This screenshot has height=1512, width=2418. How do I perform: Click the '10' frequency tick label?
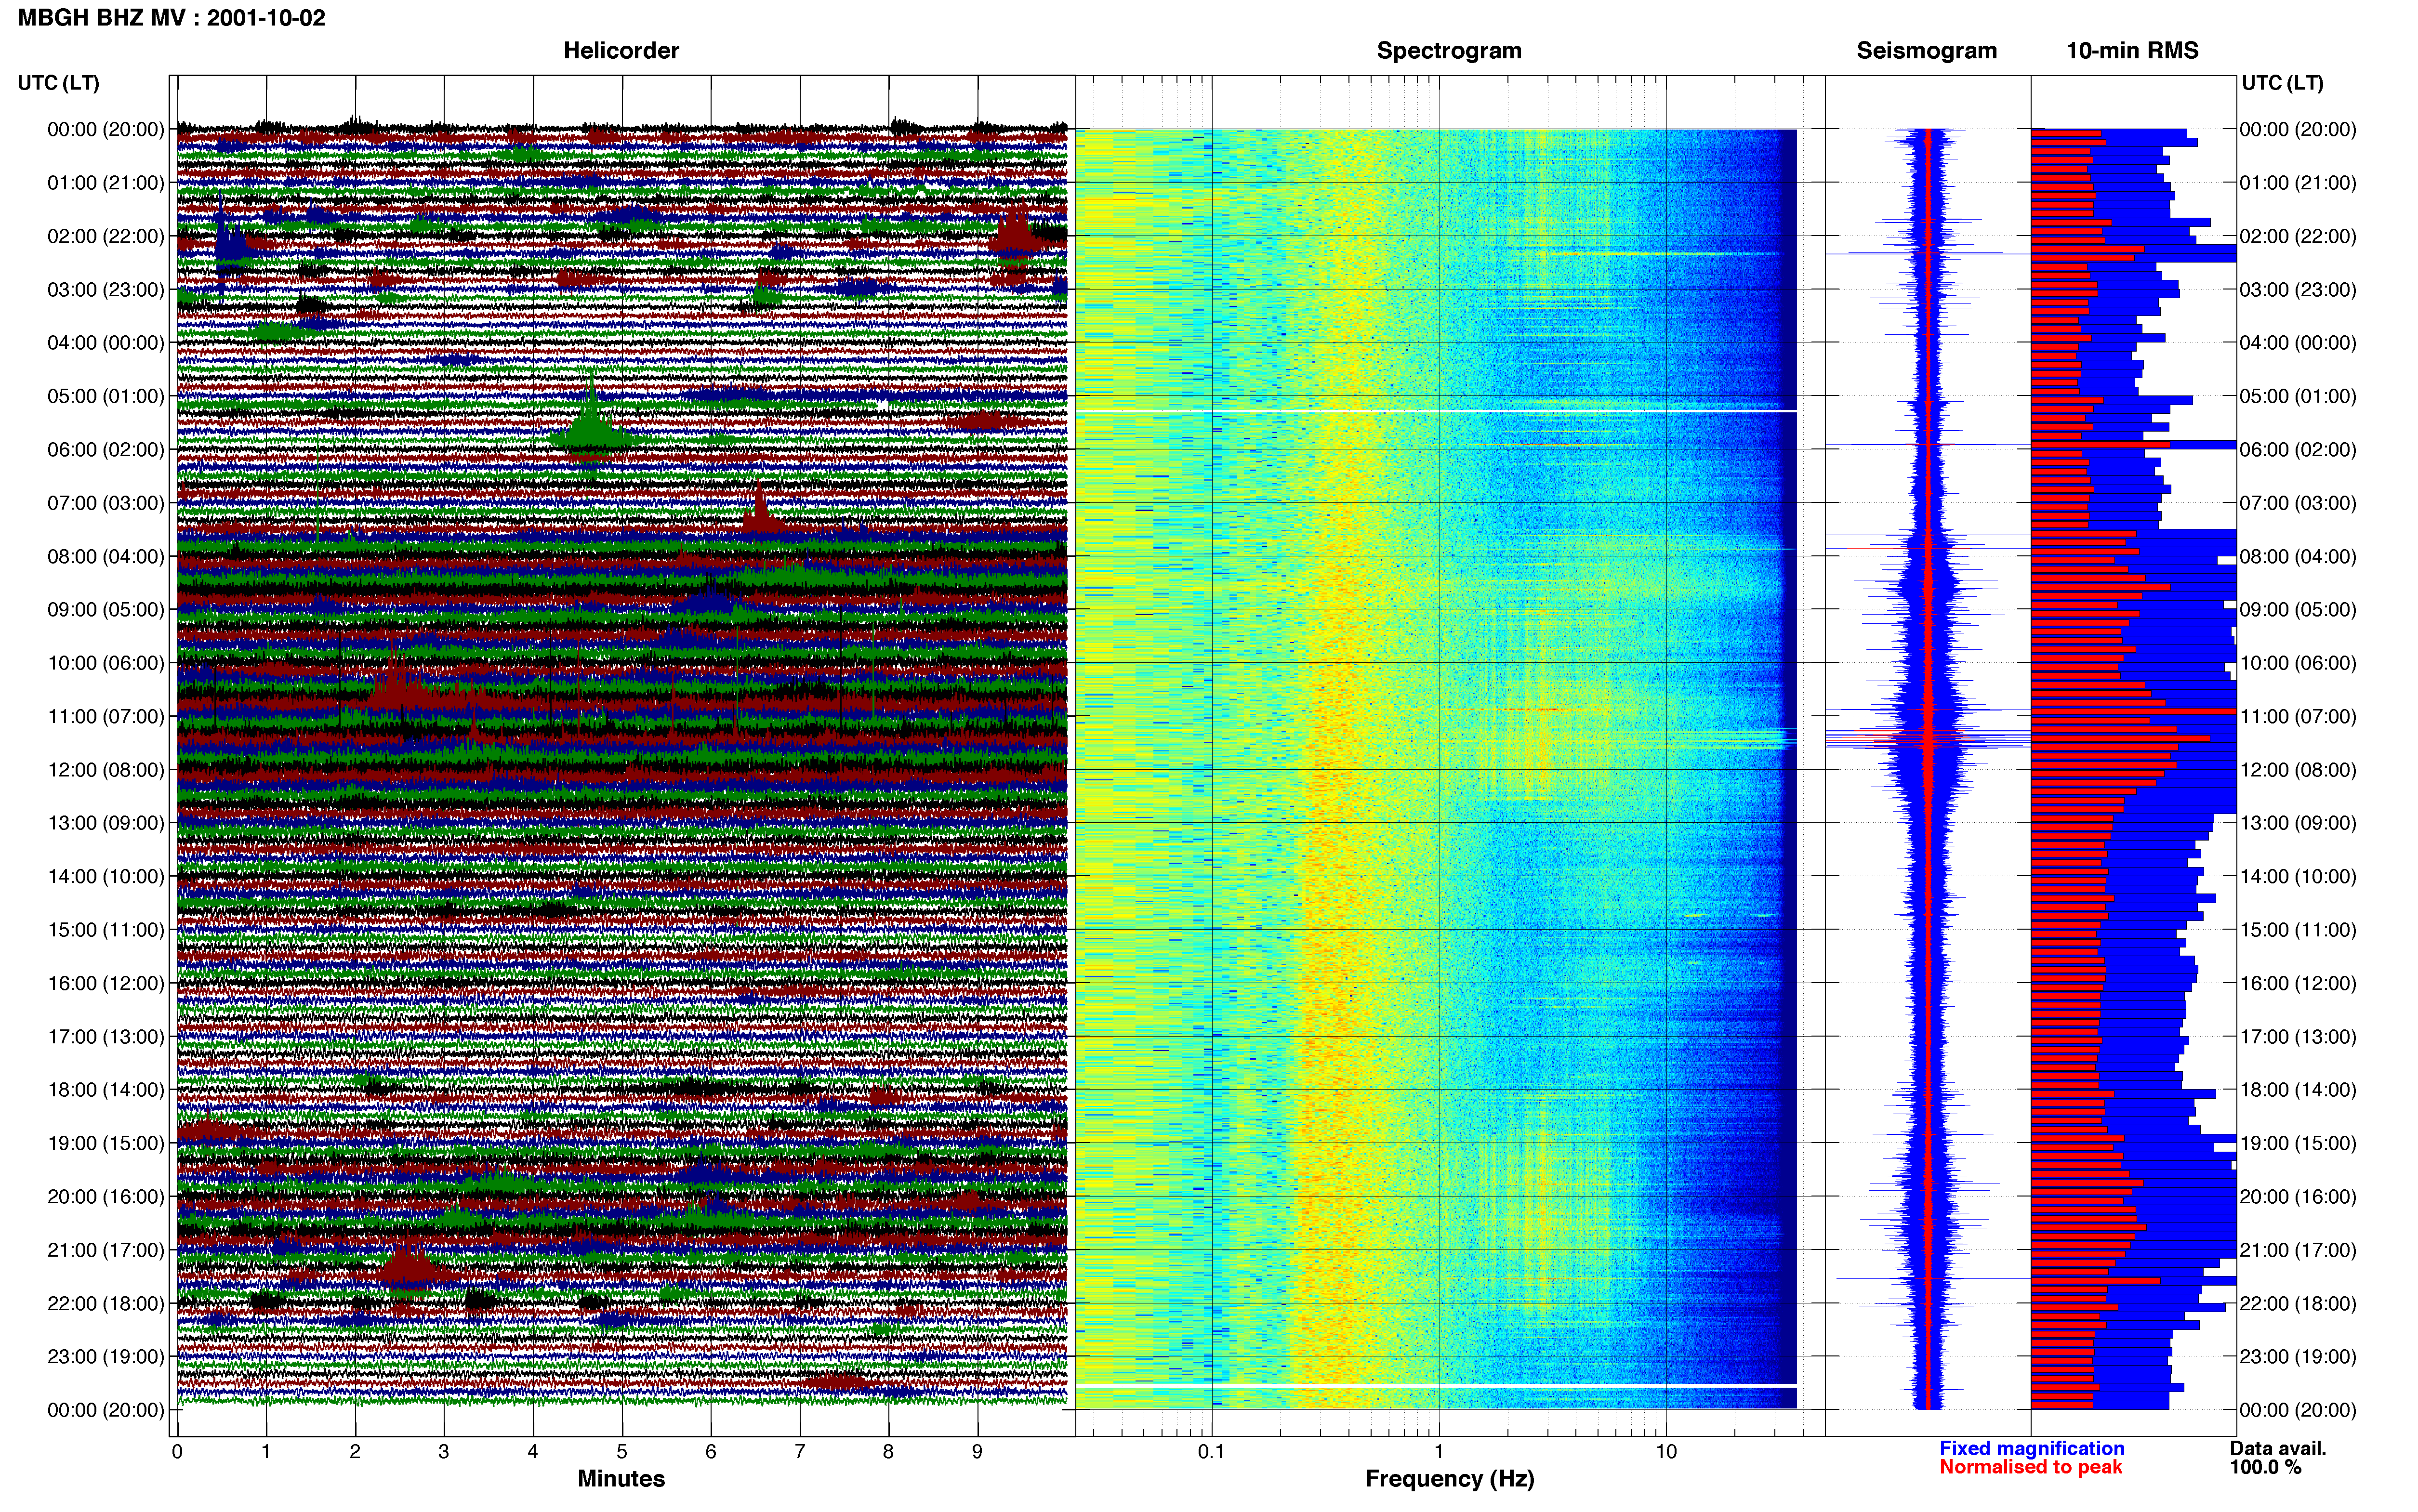1666,1452
